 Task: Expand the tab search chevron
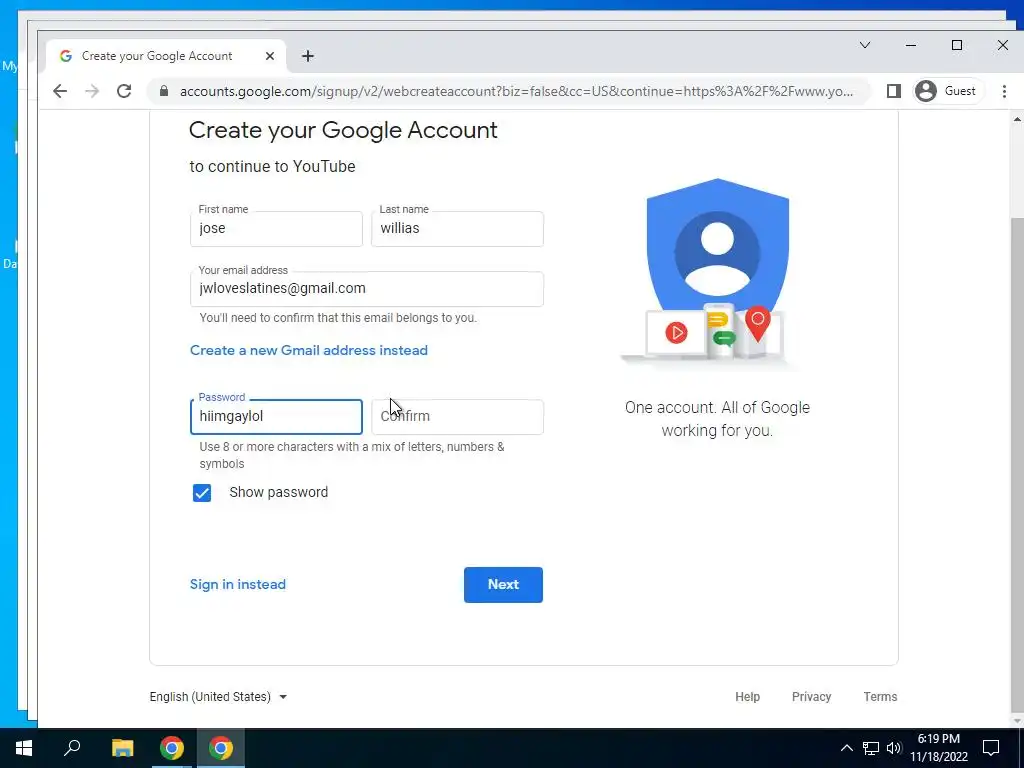click(x=865, y=45)
